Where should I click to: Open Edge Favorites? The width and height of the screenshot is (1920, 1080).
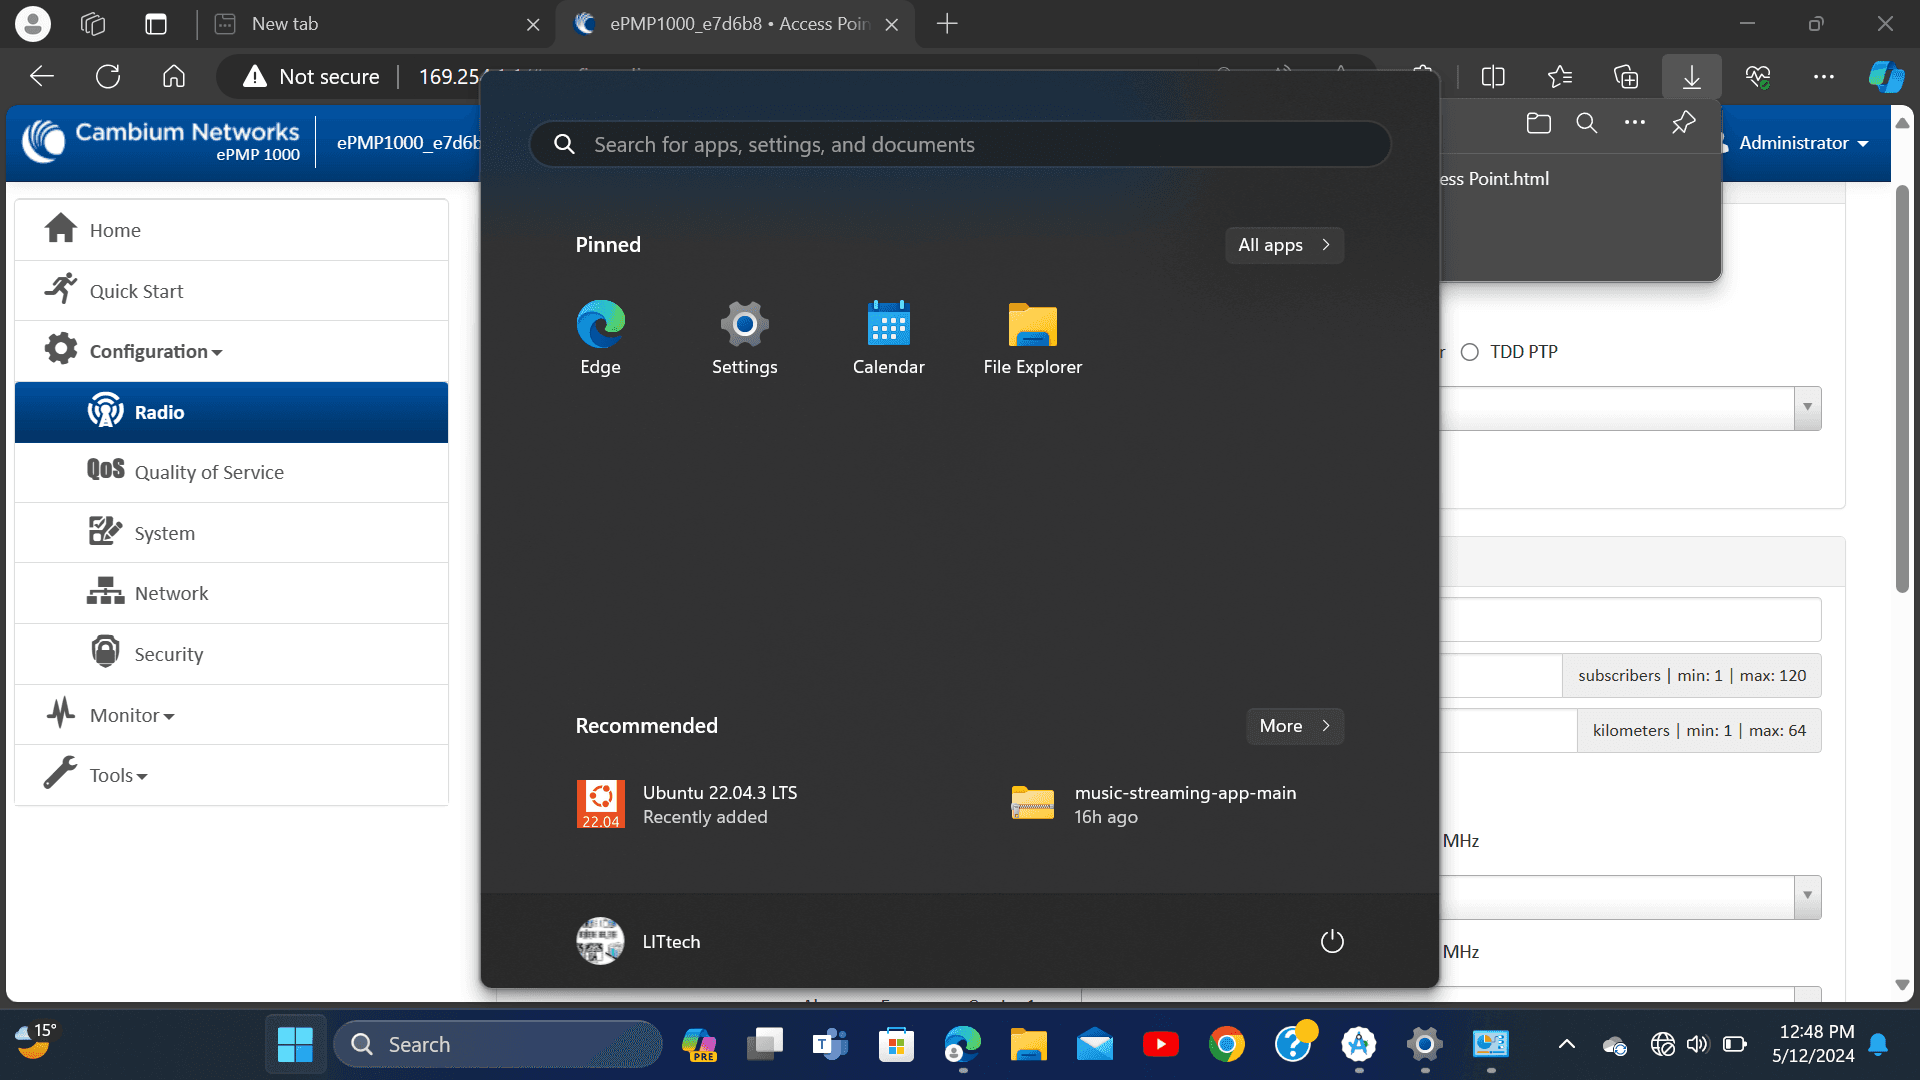coord(1560,77)
